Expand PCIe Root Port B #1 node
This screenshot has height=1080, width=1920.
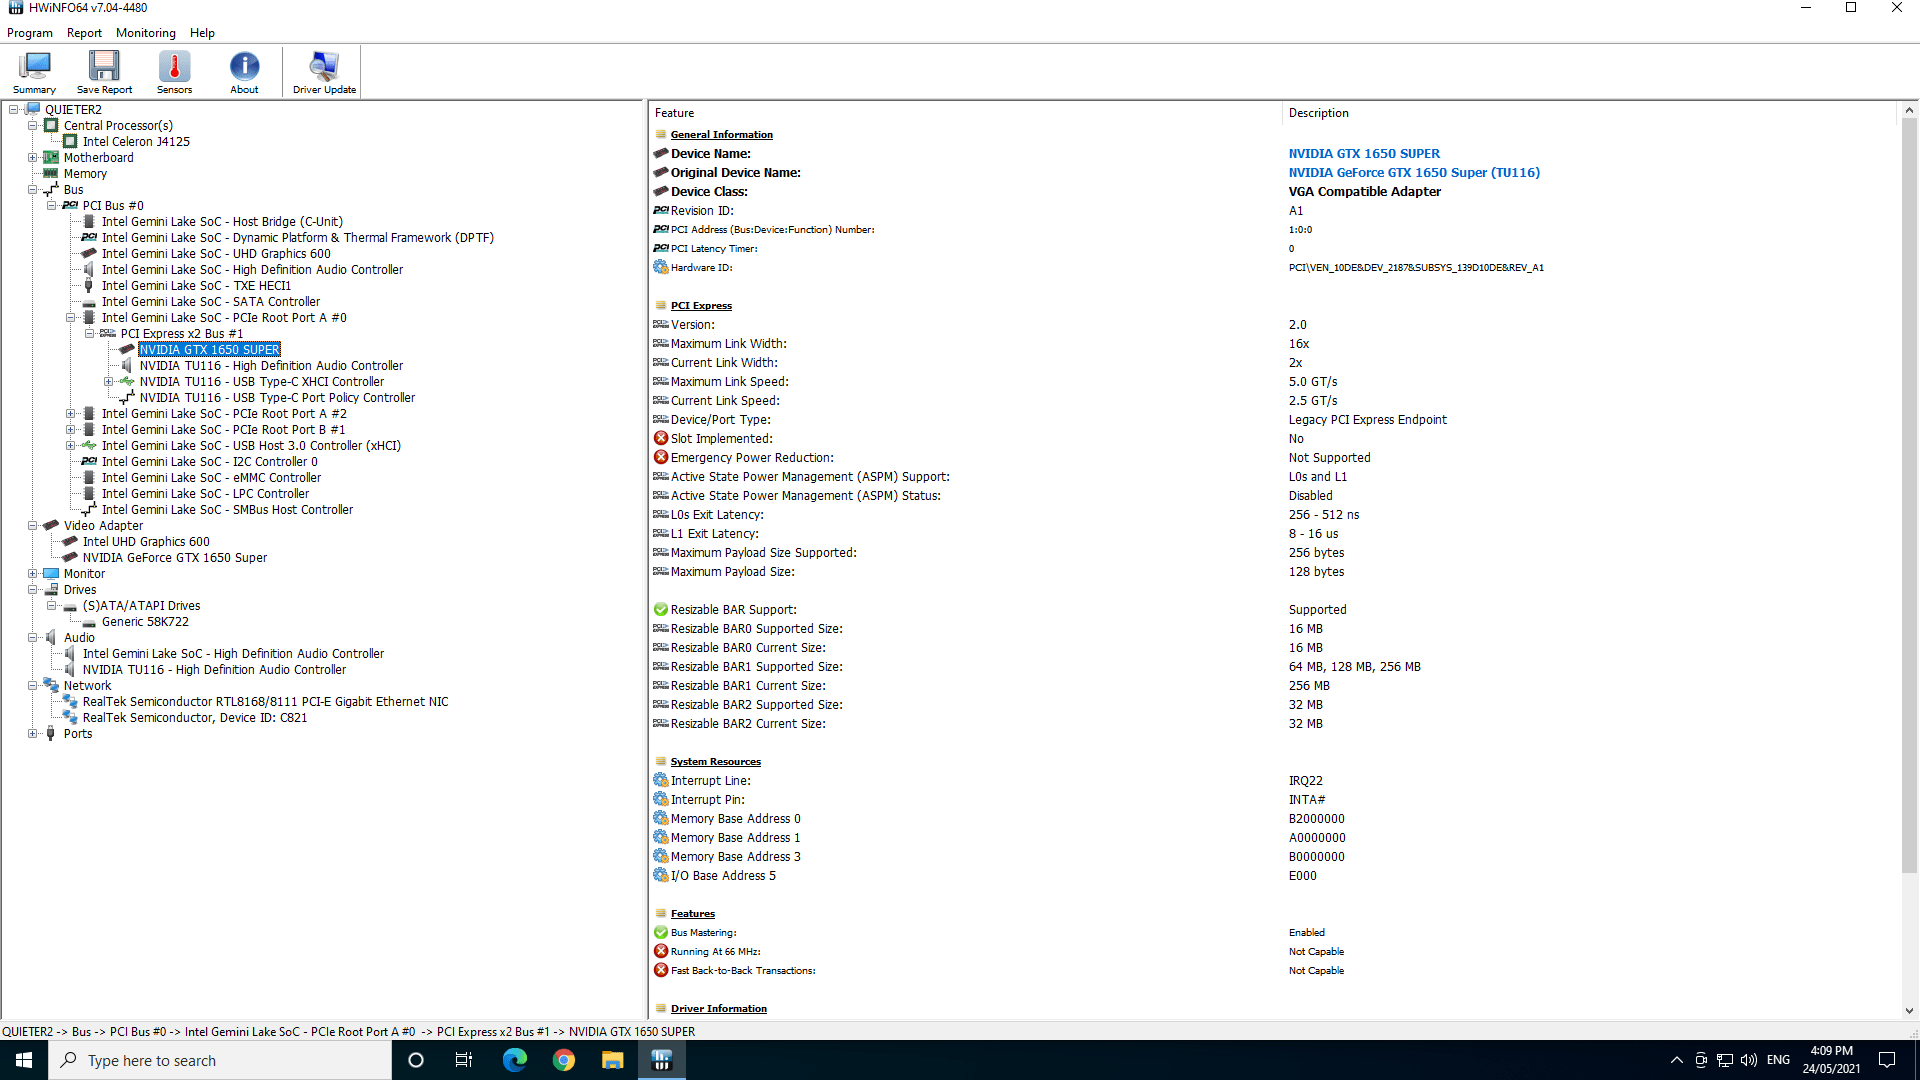[71, 430]
